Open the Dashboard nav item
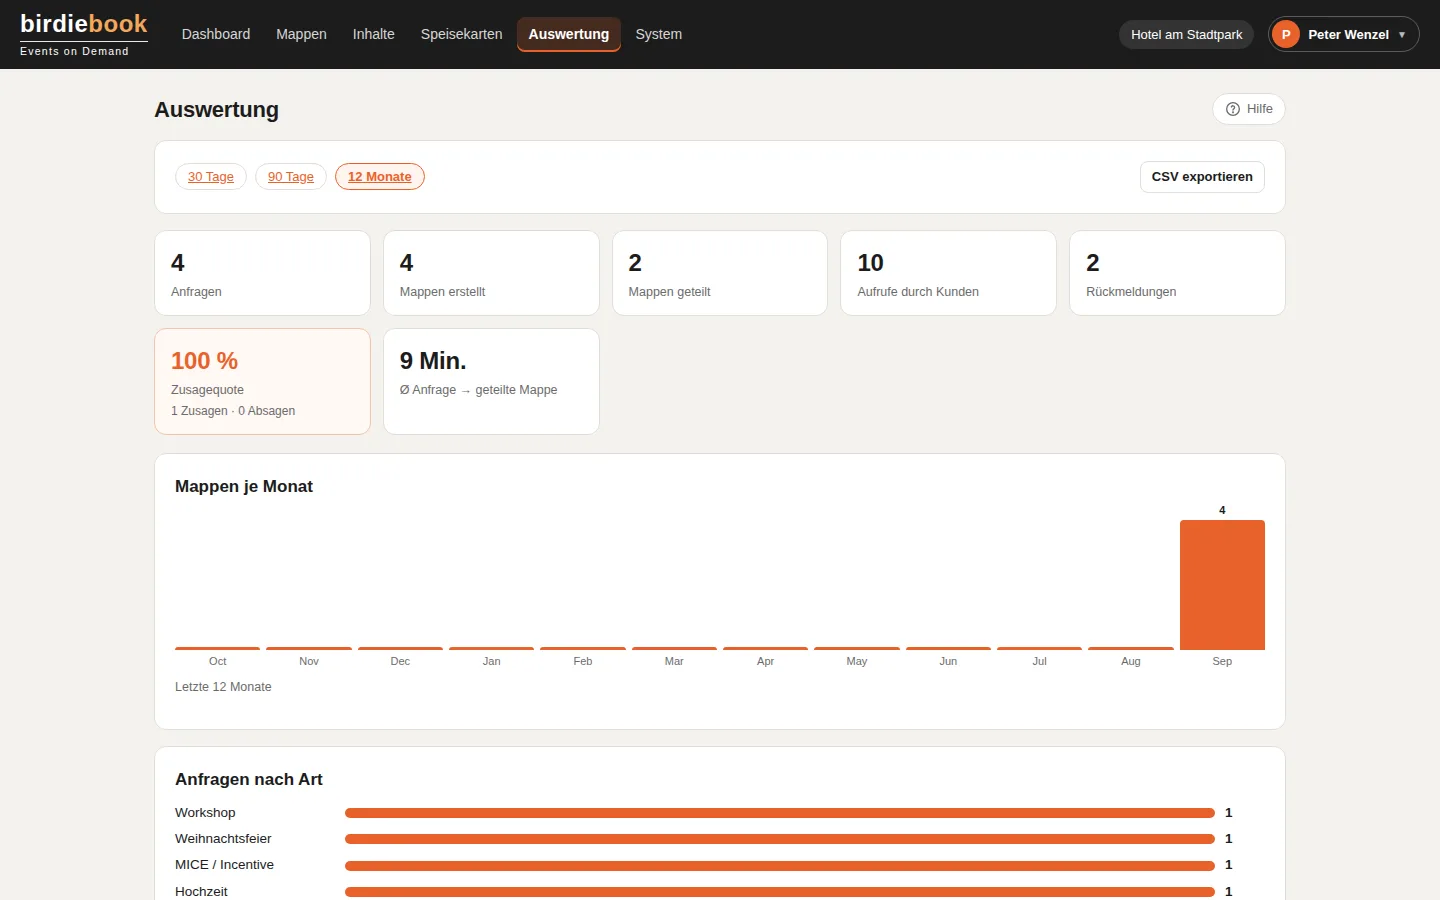1440x900 pixels. coord(216,34)
